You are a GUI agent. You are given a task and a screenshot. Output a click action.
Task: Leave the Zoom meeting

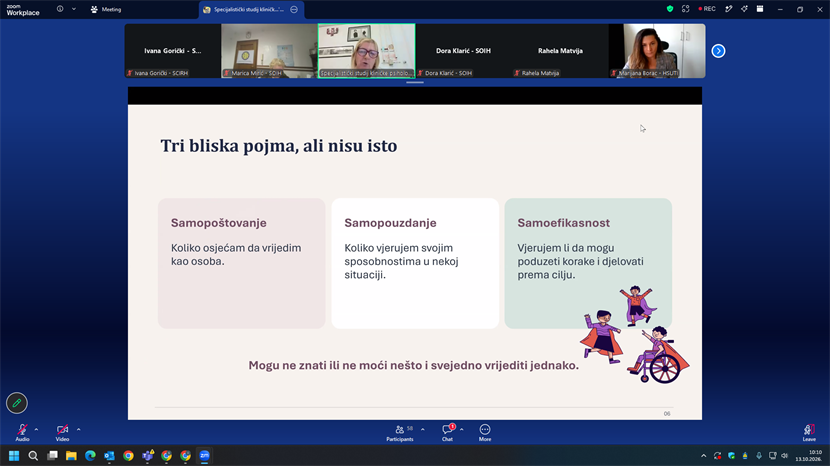coord(809,433)
